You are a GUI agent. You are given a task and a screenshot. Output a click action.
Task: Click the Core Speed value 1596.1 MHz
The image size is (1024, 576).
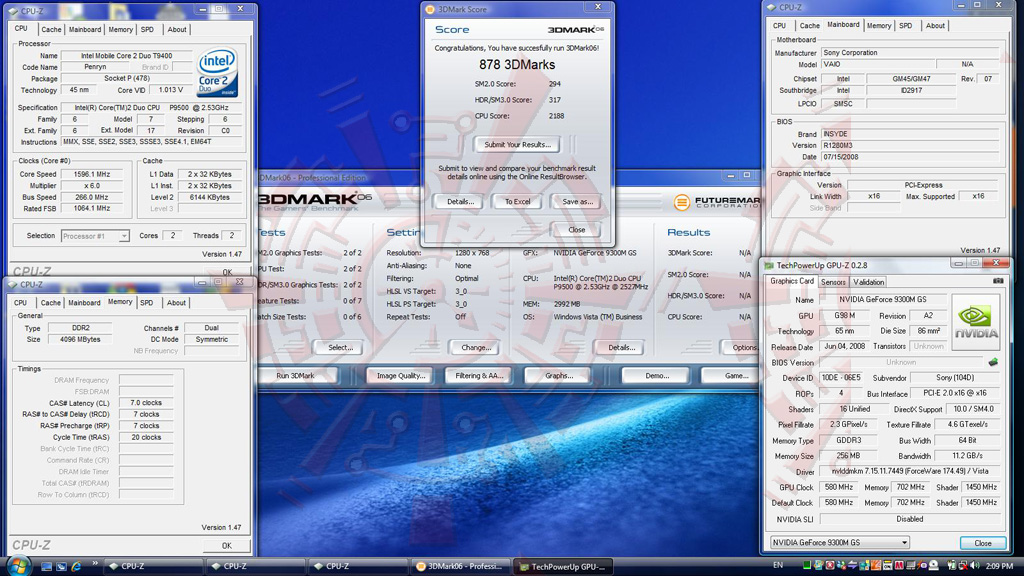click(x=92, y=174)
